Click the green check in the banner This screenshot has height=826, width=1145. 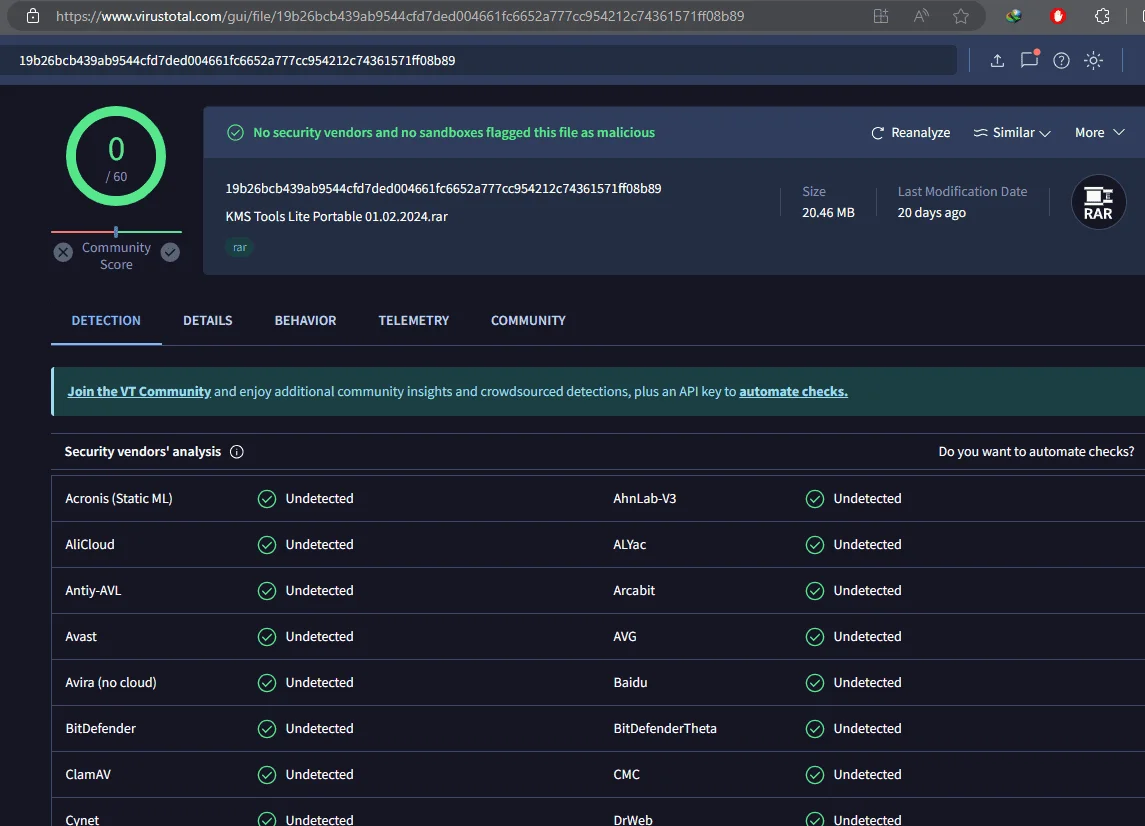235,132
